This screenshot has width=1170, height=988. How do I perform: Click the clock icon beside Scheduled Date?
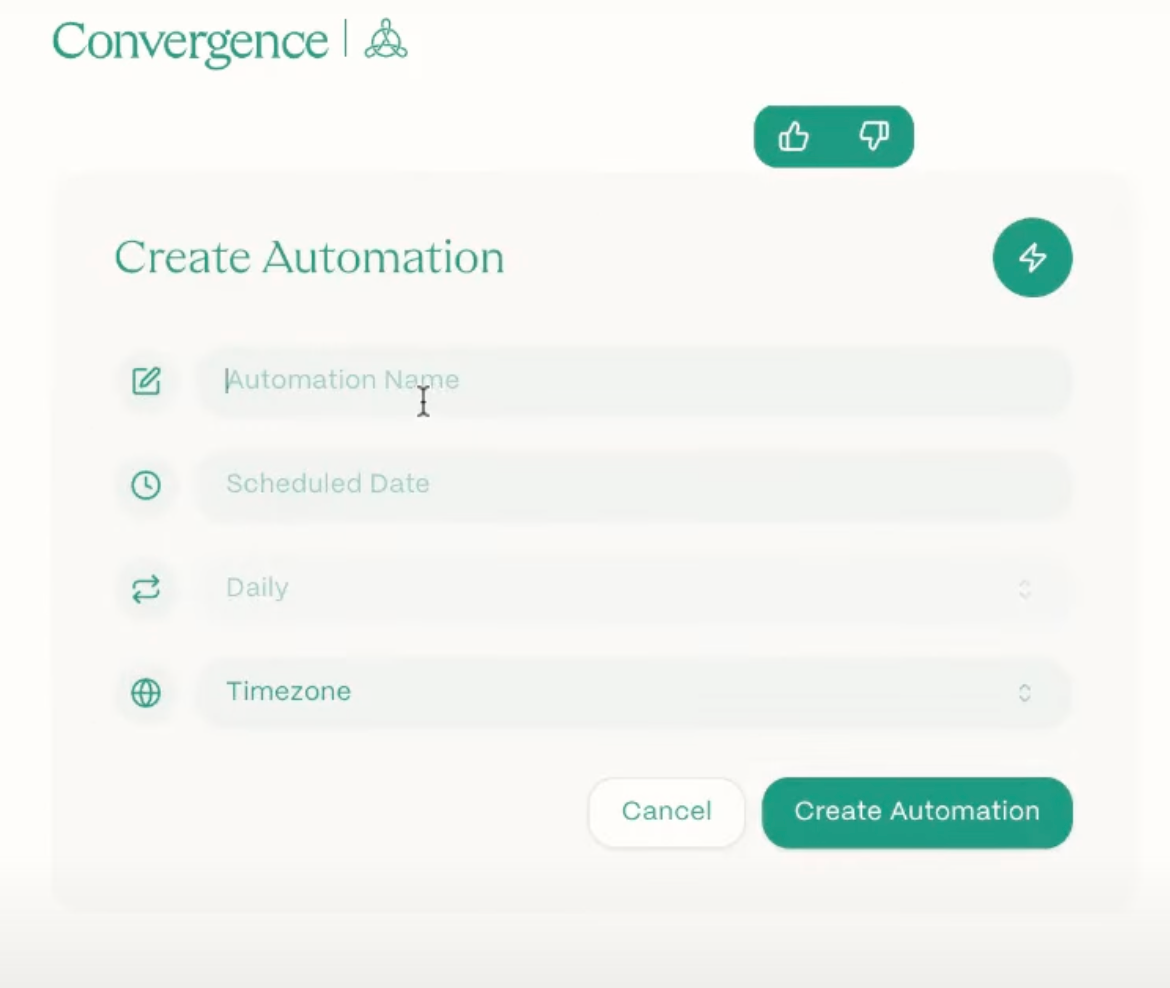tap(146, 485)
